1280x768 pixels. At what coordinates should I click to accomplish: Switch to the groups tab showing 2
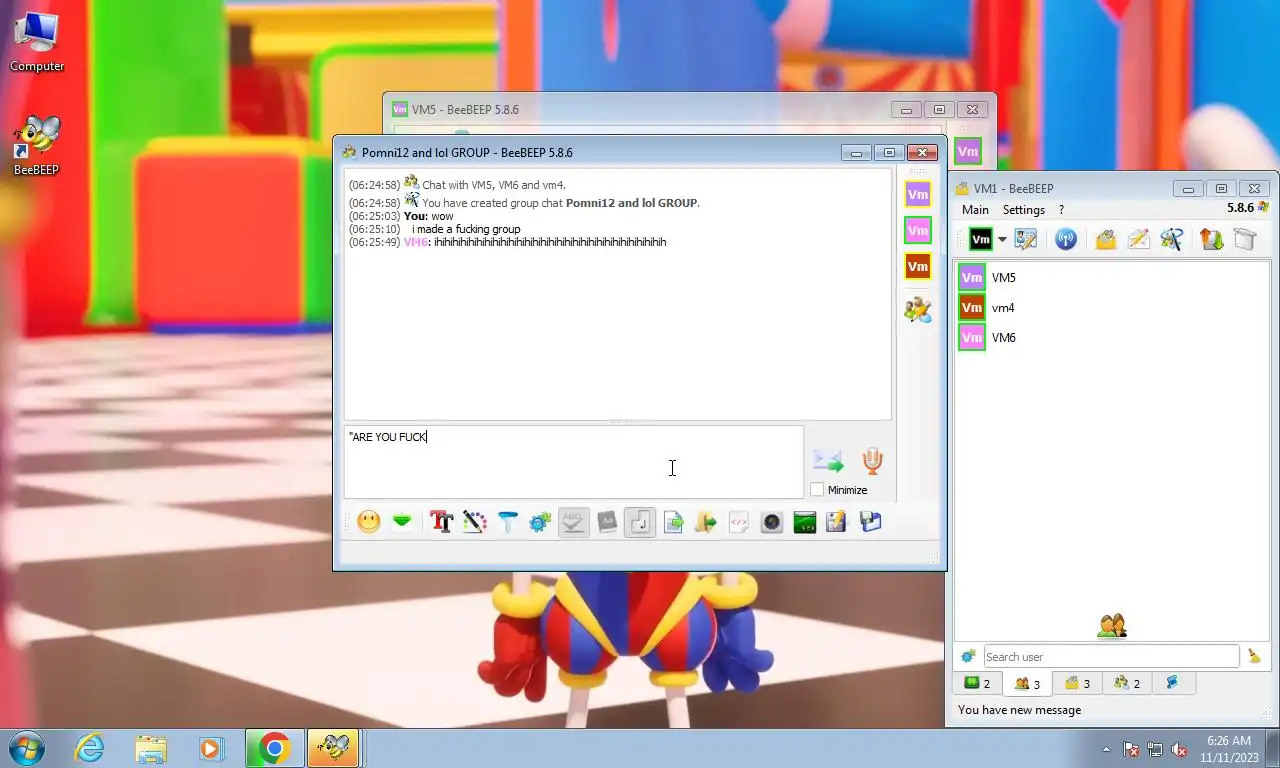pyautogui.click(x=1127, y=684)
